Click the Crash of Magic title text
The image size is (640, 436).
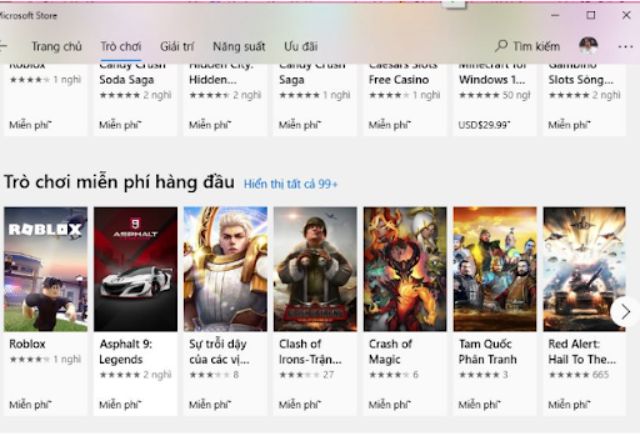pyautogui.click(x=390, y=352)
